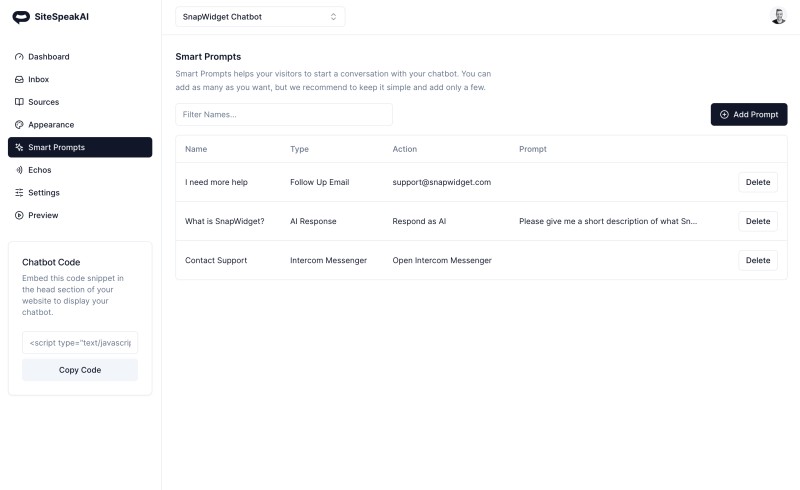Click the chatbot script code field
800x490 pixels.
(80, 342)
